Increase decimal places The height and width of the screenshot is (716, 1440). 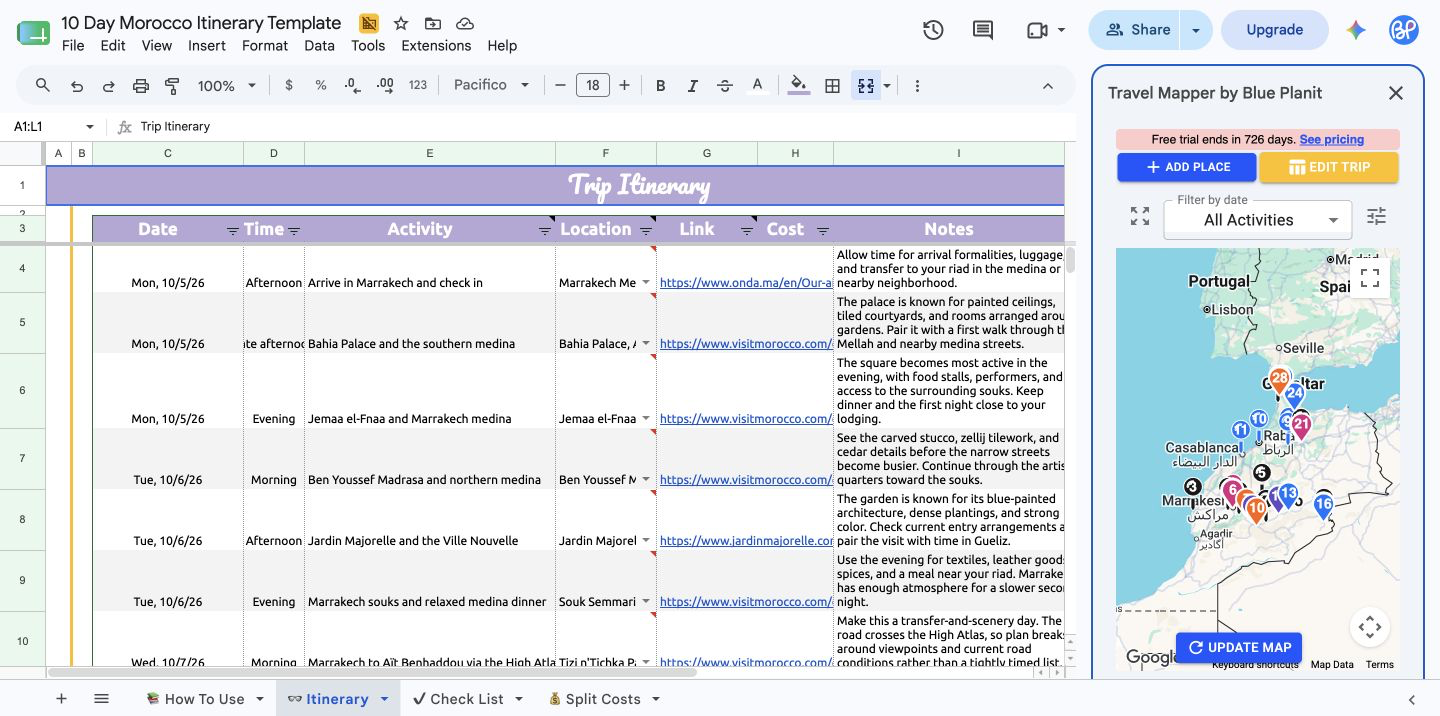[x=385, y=86]
